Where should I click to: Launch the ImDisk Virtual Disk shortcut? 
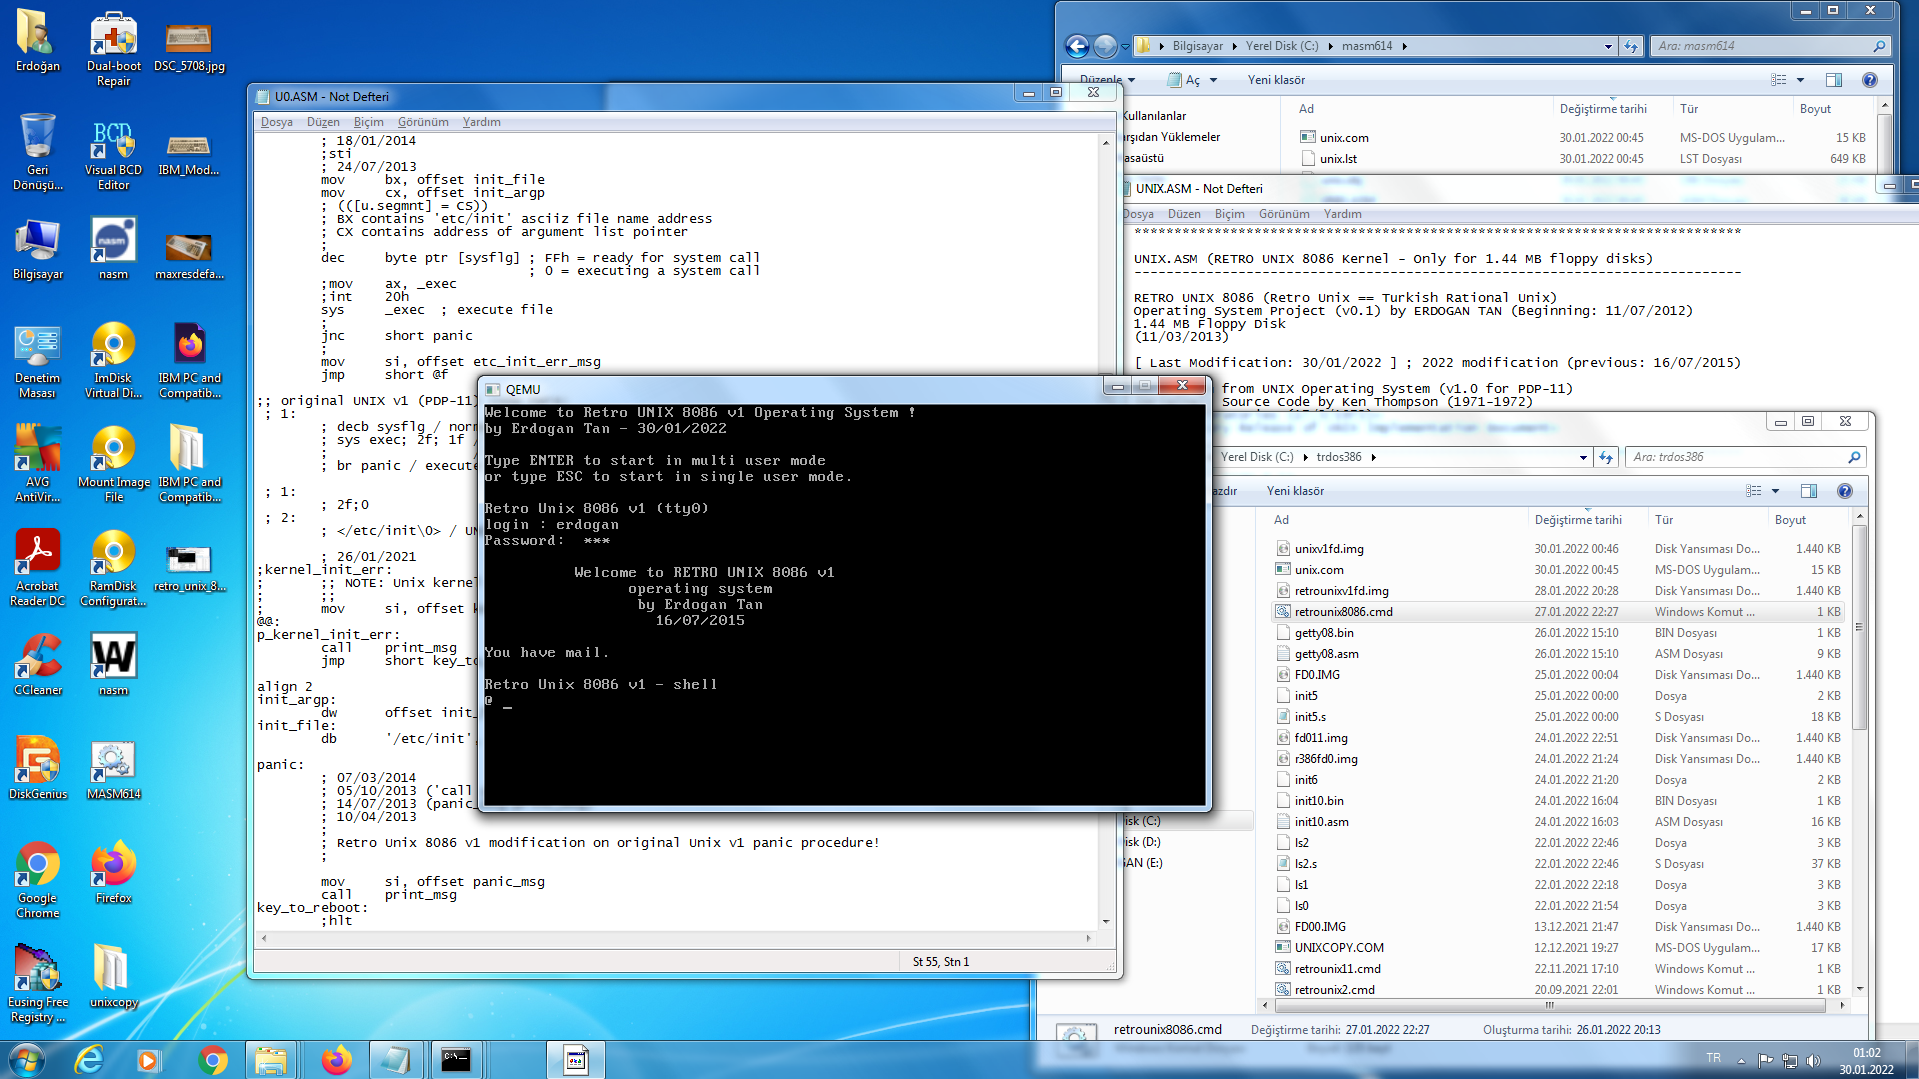click(113, 360)
